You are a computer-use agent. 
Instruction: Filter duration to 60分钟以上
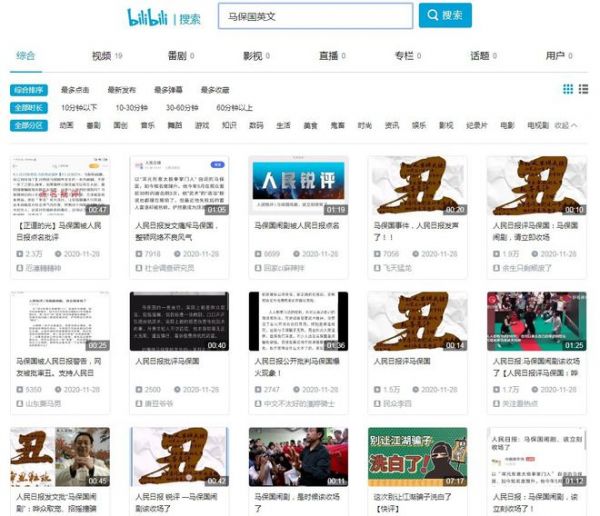tap(236, 107)
